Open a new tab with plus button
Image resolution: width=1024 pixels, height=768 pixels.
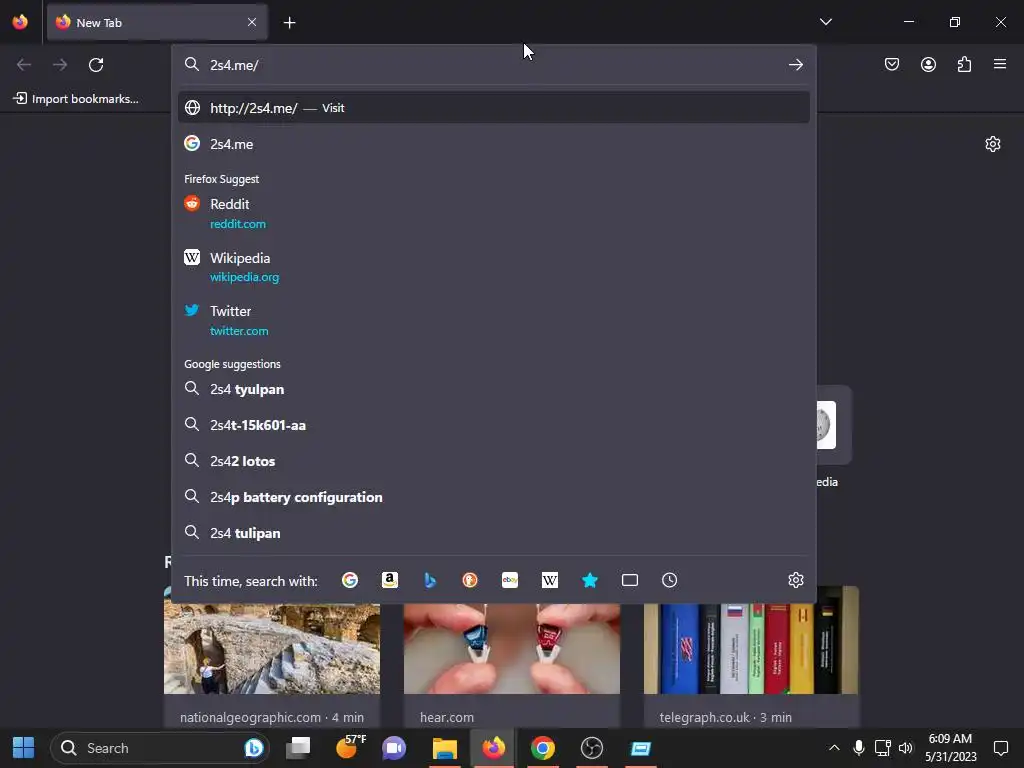pos(289,23)
